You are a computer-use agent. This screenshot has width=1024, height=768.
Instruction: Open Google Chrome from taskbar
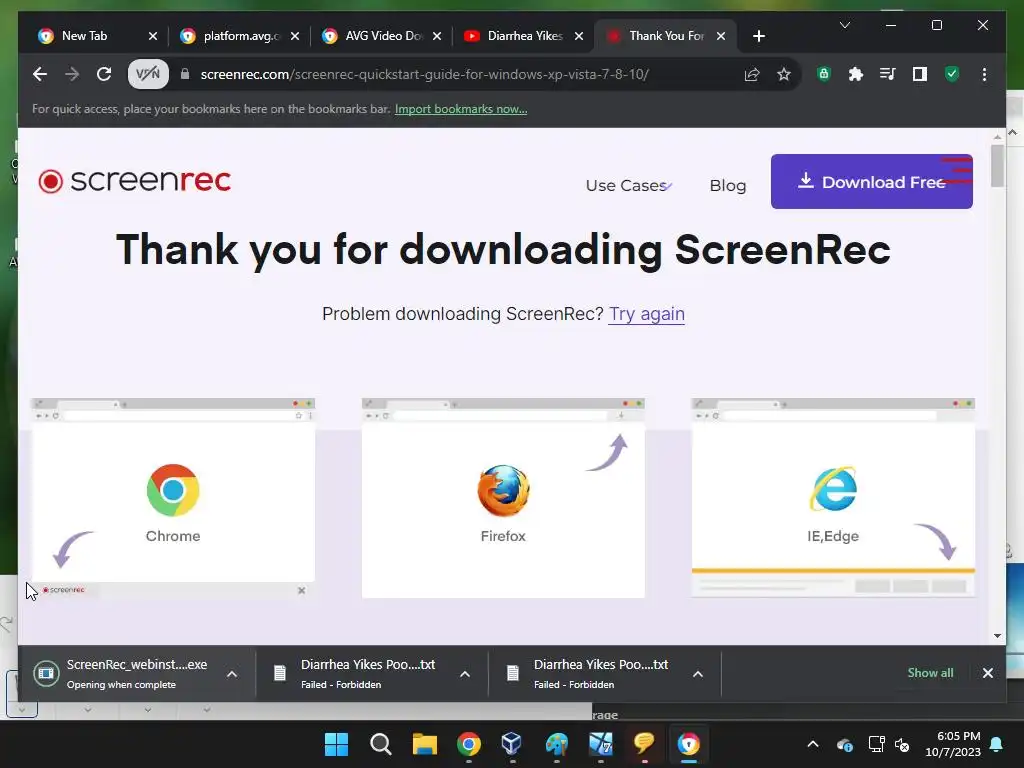(468, 744)
